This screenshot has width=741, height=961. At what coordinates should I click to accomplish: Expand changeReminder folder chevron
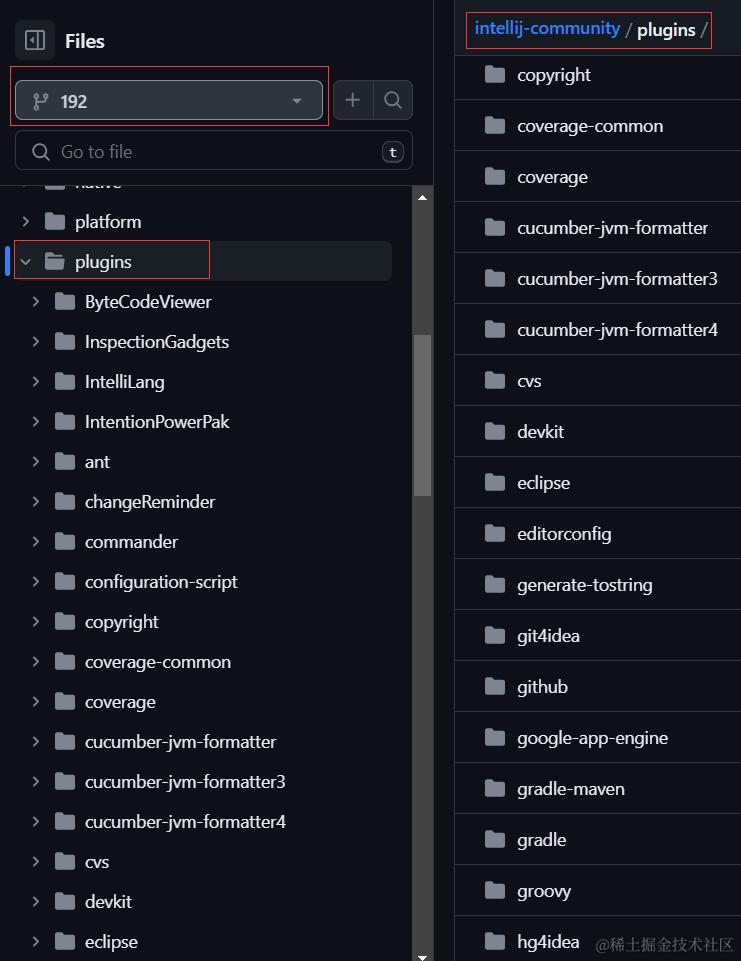[x=36, y=501]
